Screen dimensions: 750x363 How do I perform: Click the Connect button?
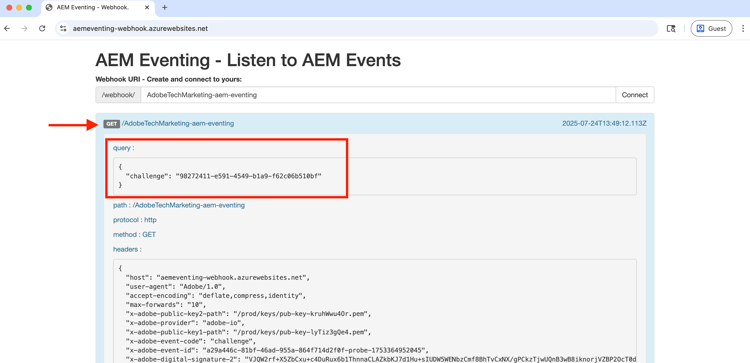pos(635,95)
